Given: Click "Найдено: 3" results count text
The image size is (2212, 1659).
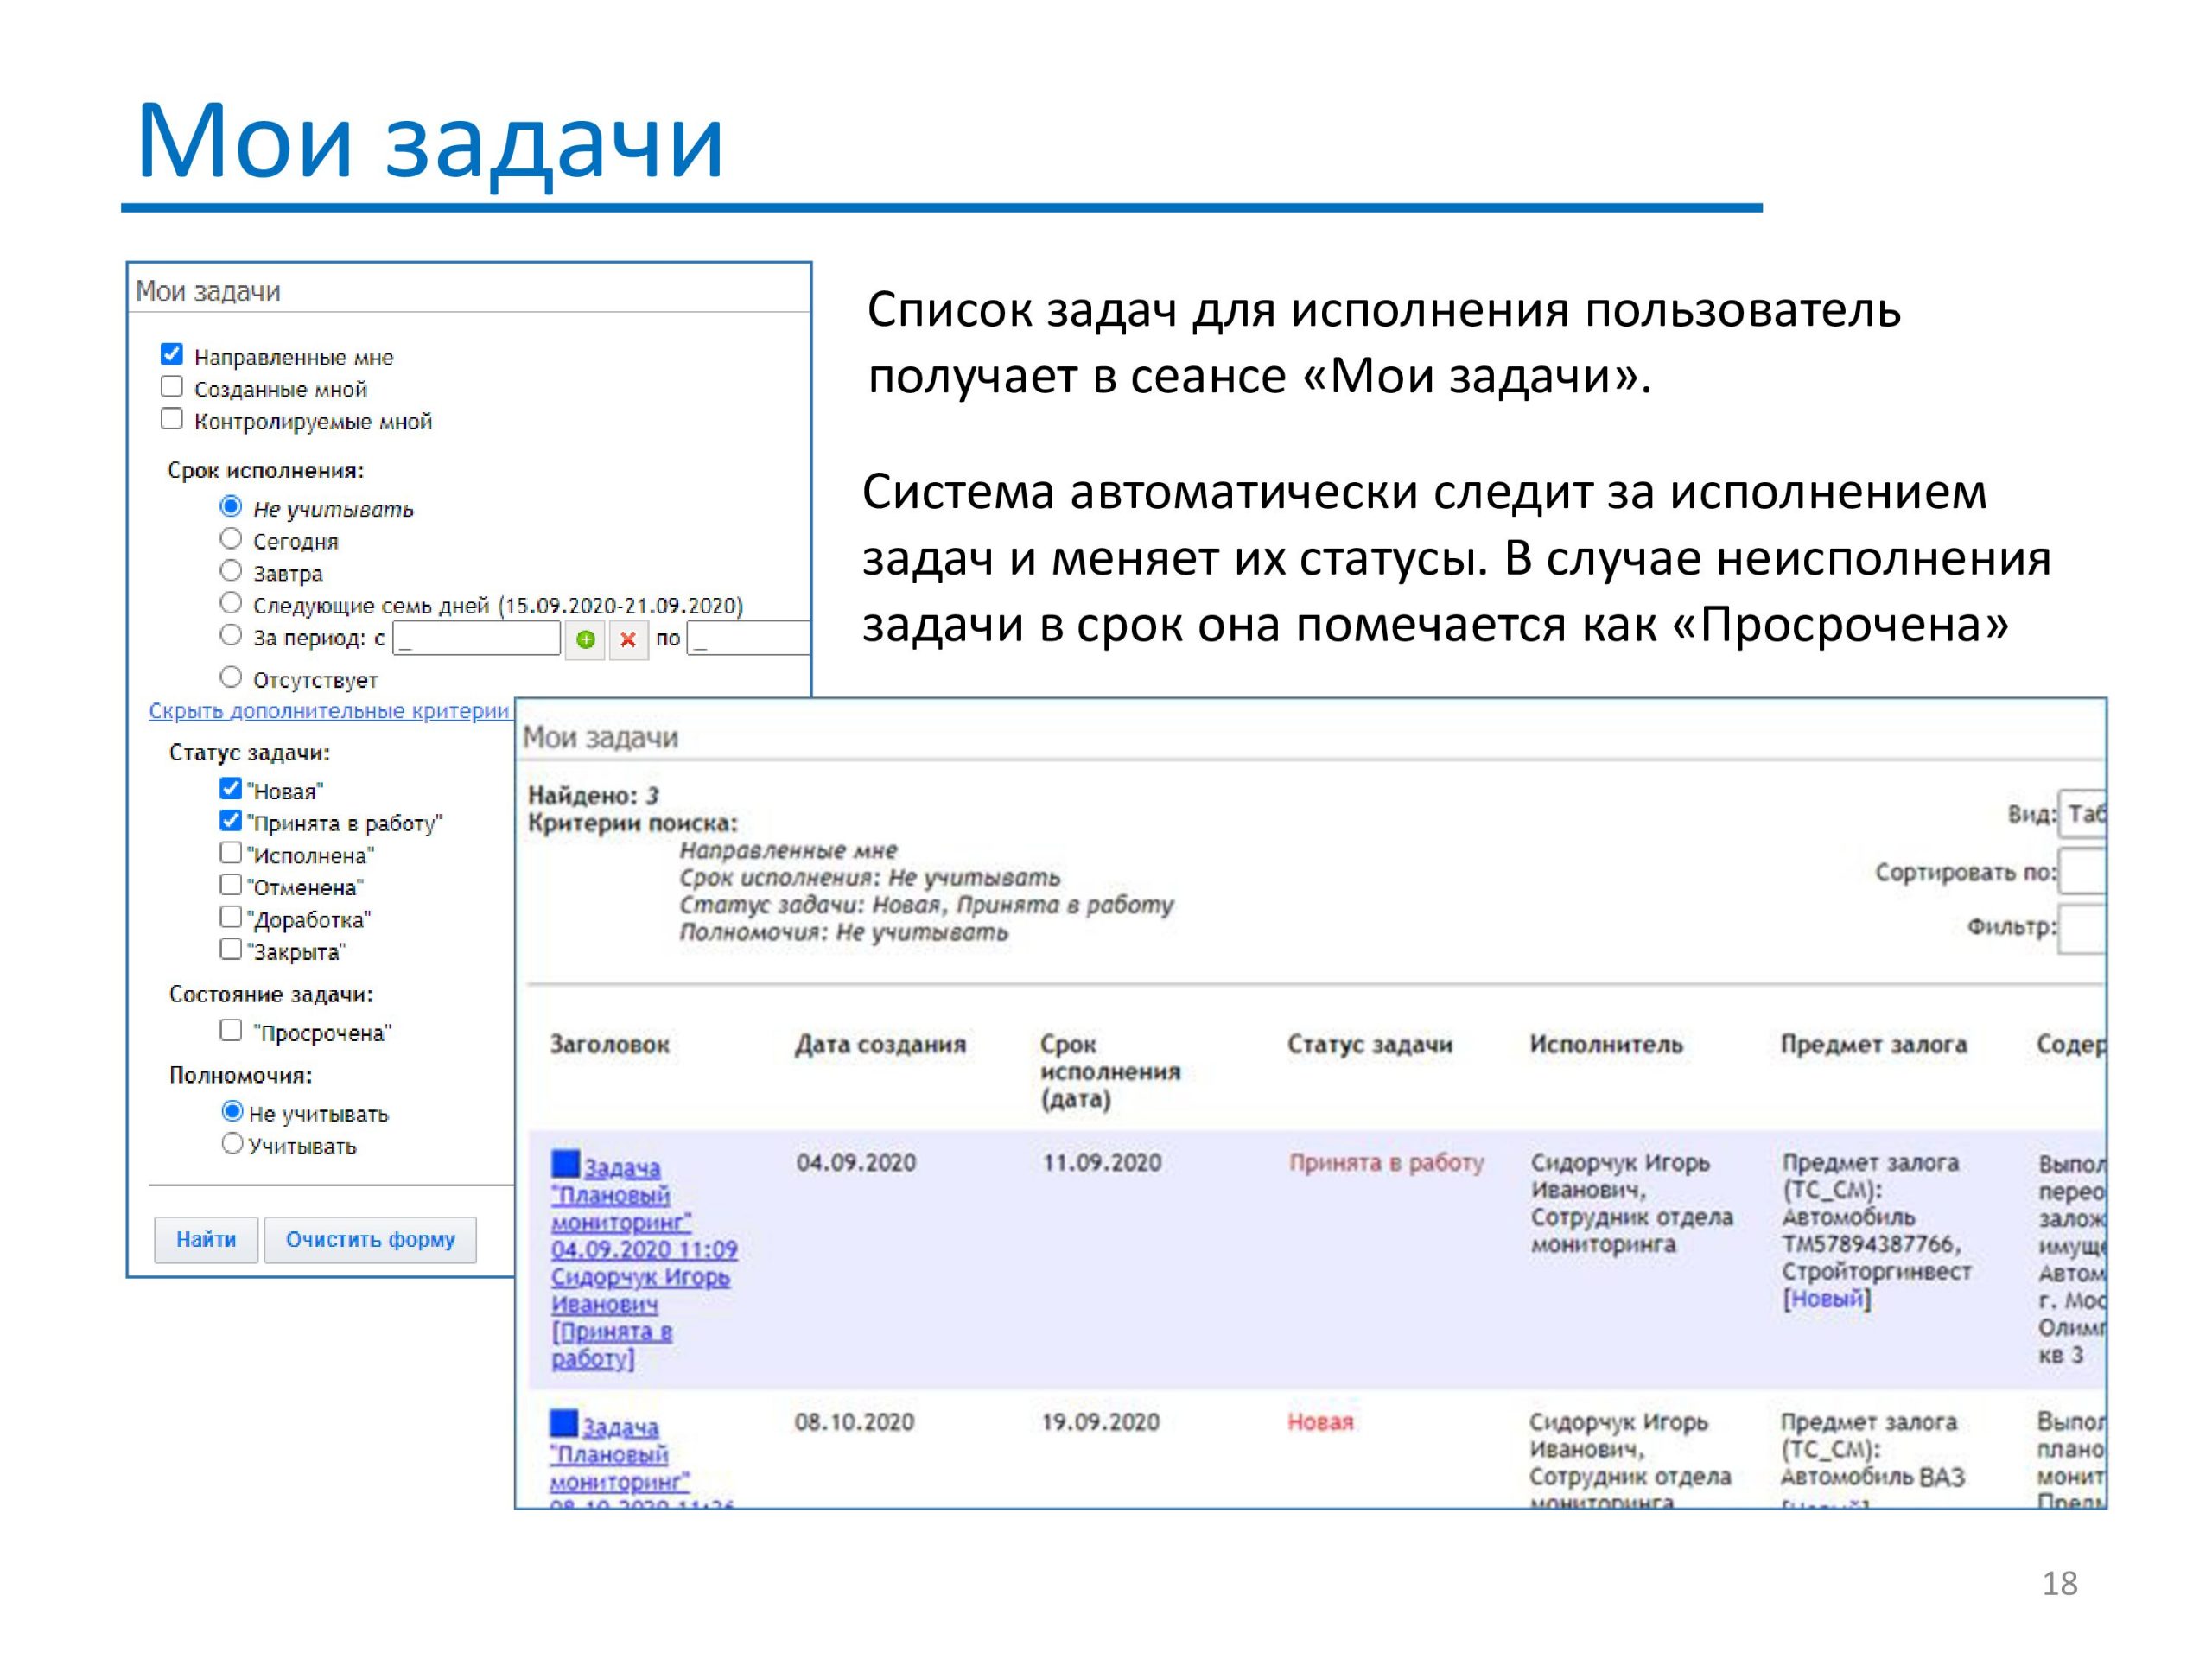Looking at the screenshot, I should coord(593,796).
